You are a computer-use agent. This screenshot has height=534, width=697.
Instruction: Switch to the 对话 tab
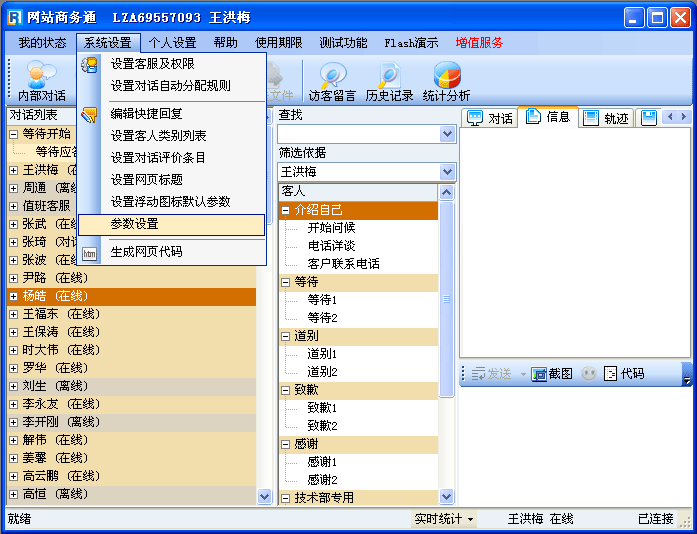click(490, 118)
